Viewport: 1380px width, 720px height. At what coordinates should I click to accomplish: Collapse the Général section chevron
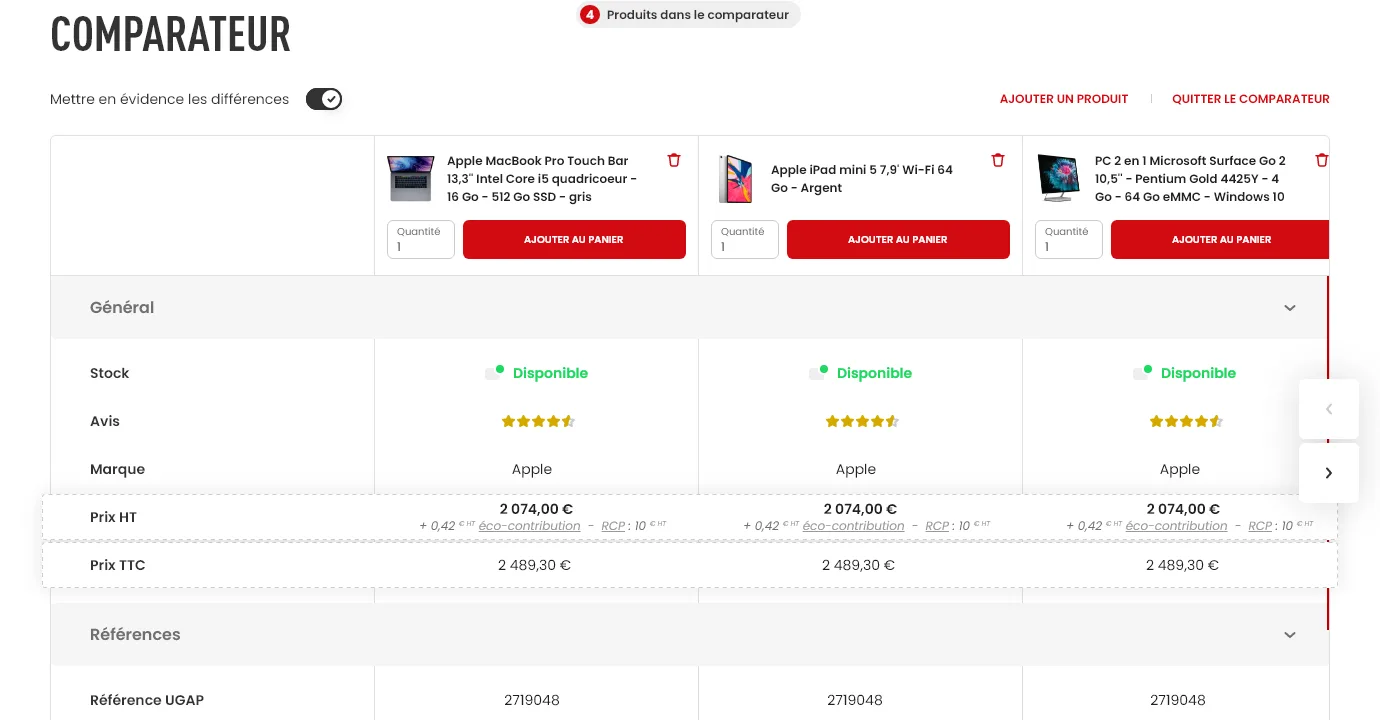tap(1290, 308)
